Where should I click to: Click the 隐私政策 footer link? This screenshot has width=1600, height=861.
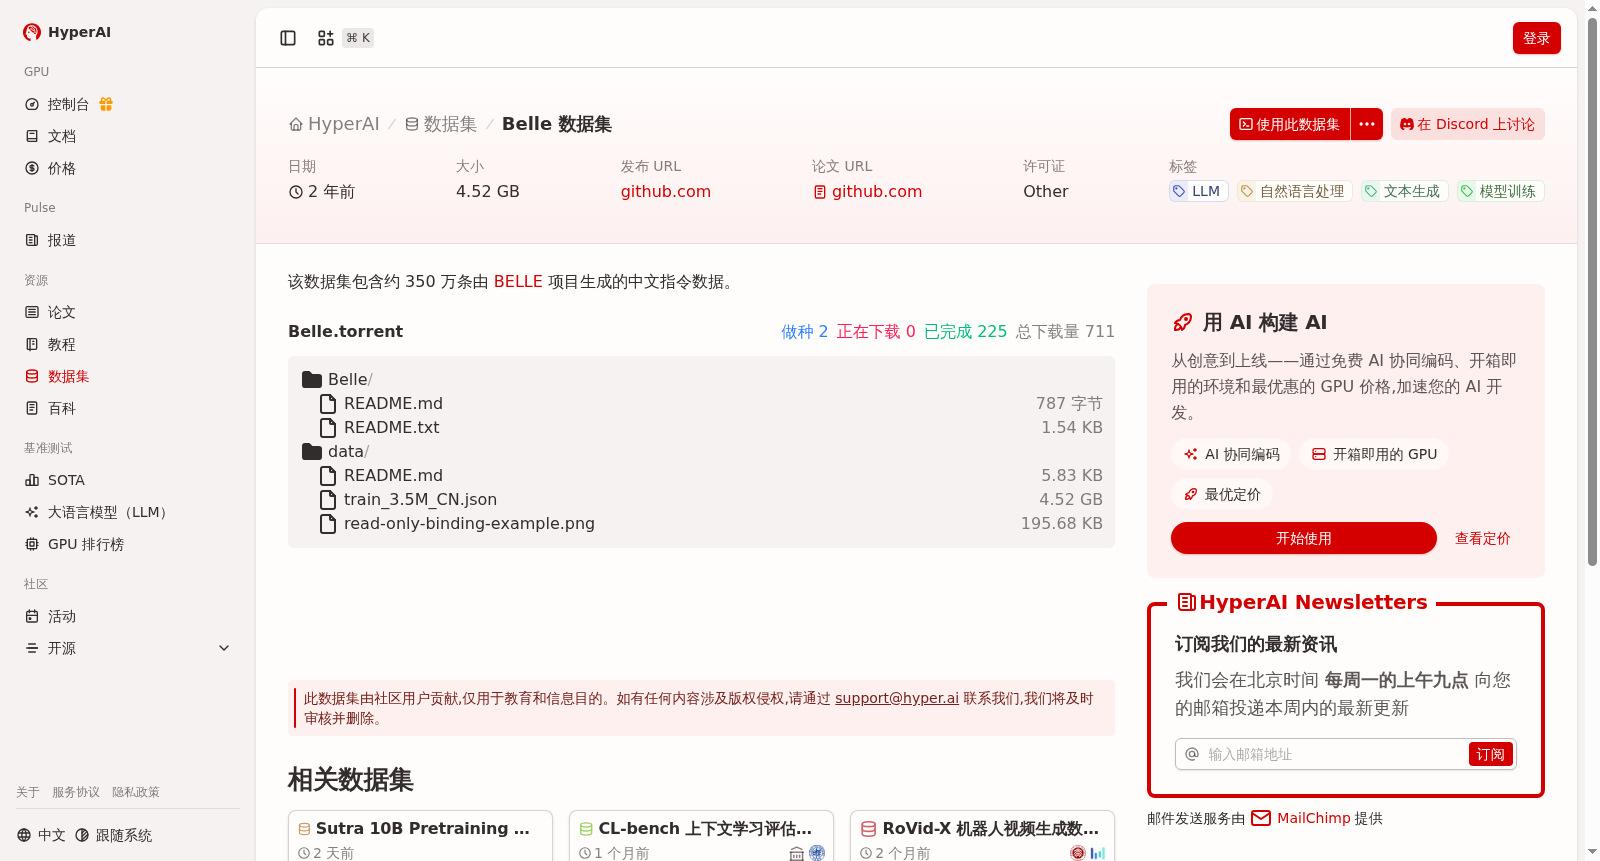[x=136, y=792]
